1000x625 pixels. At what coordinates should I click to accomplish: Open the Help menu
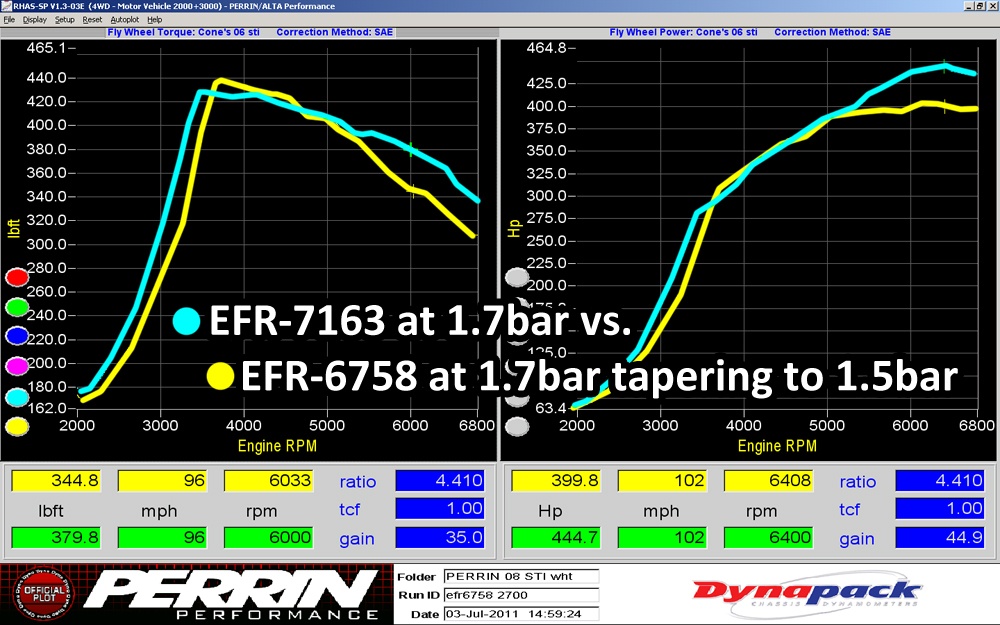[x=154, y=20]
